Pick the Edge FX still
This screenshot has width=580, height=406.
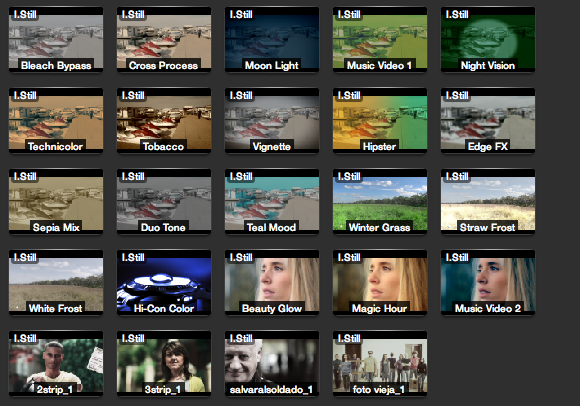coord(488,120)
